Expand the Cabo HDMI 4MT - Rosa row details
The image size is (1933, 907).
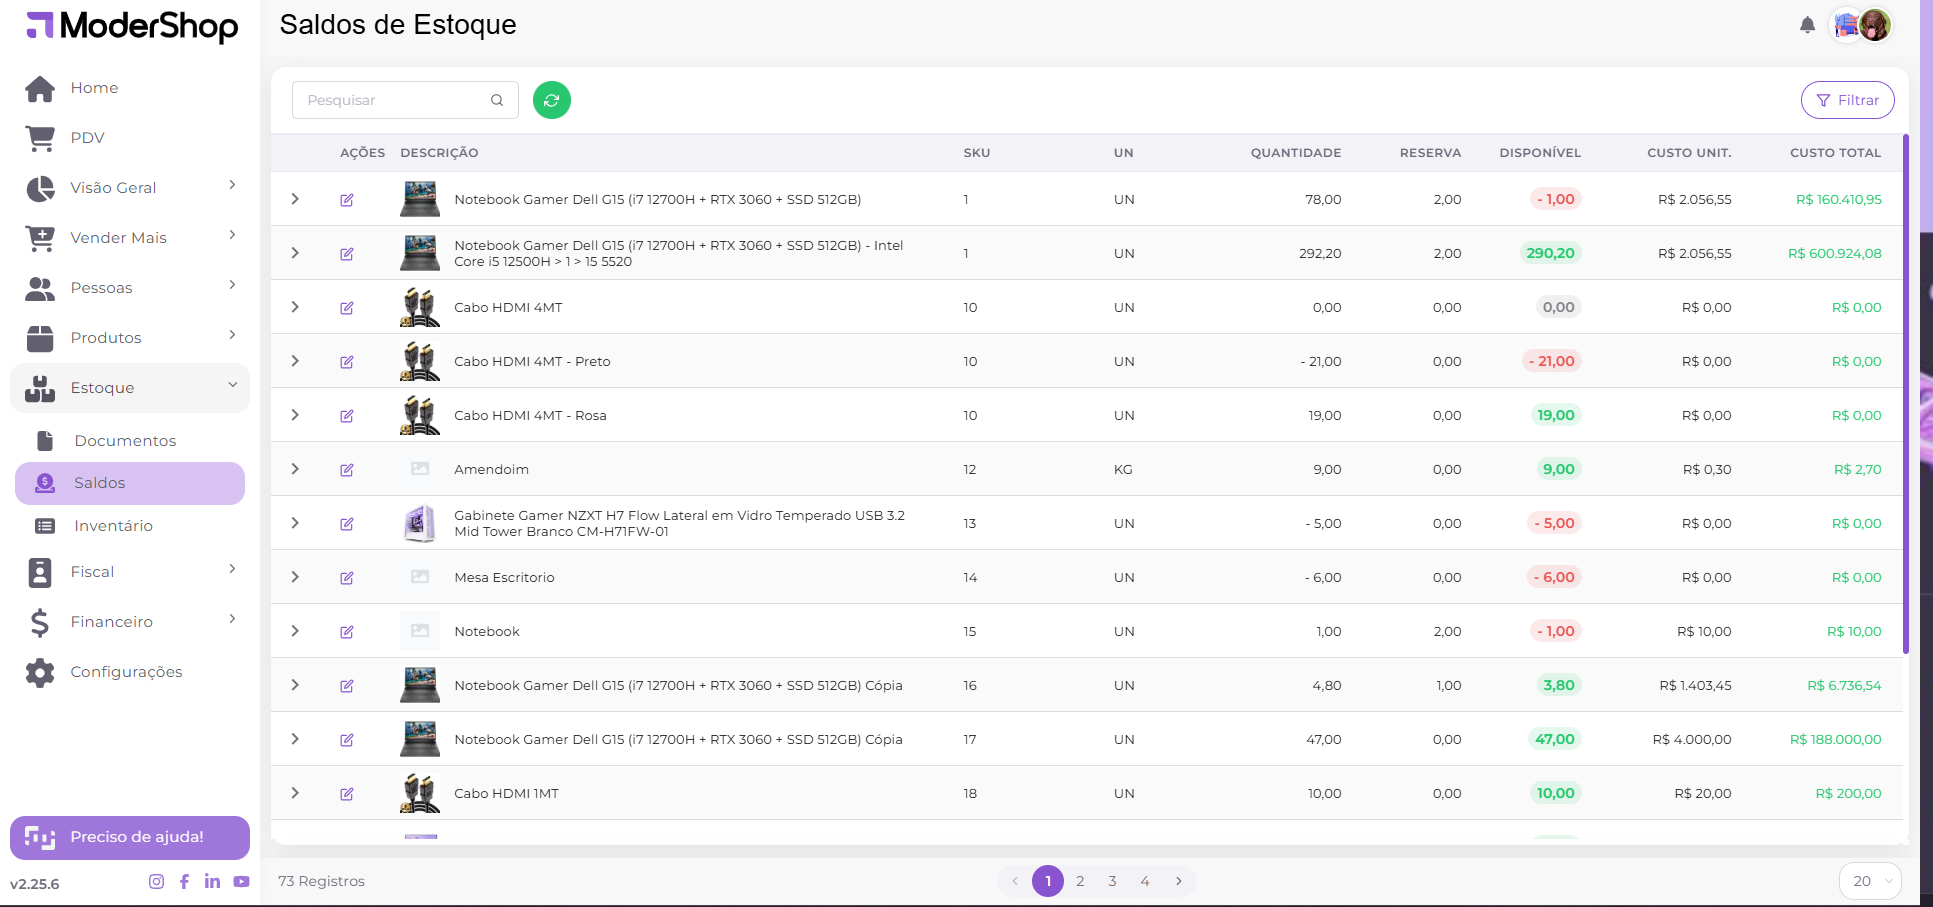coord(295,415)
